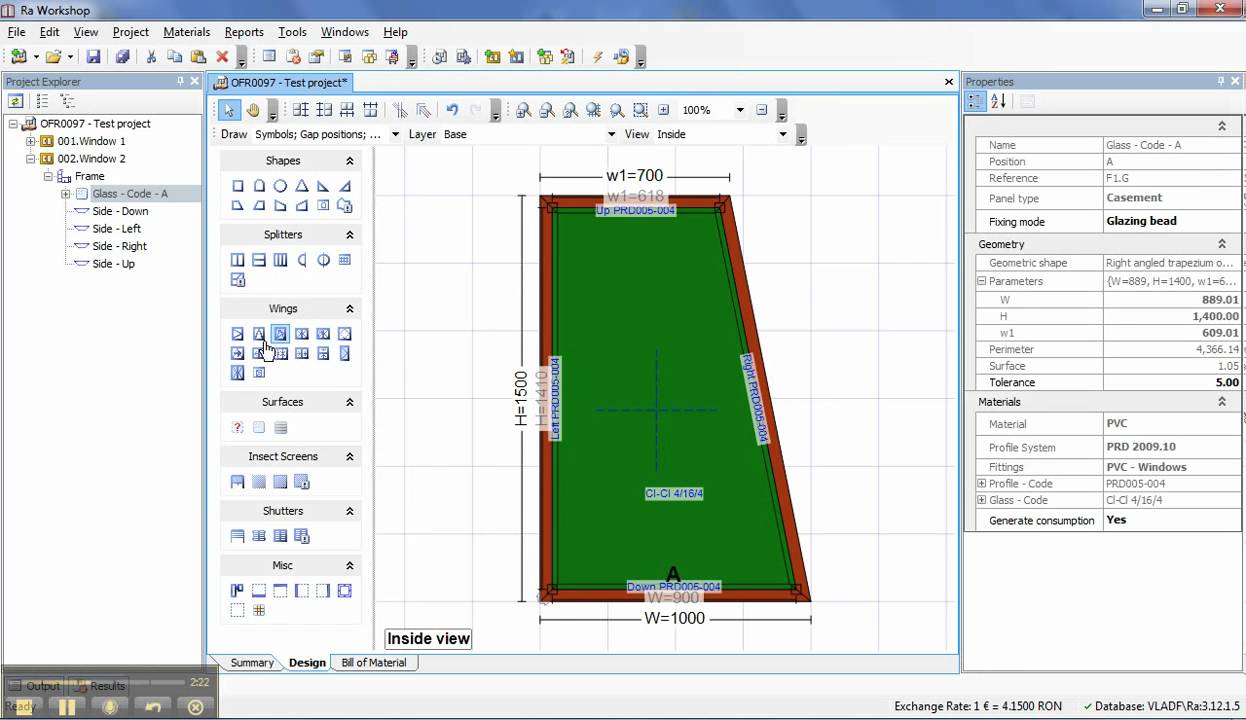The width and height of the screenshot is (1246, 720).
Task: Select Side - Right tree item
Action: [x=119, y=246]
